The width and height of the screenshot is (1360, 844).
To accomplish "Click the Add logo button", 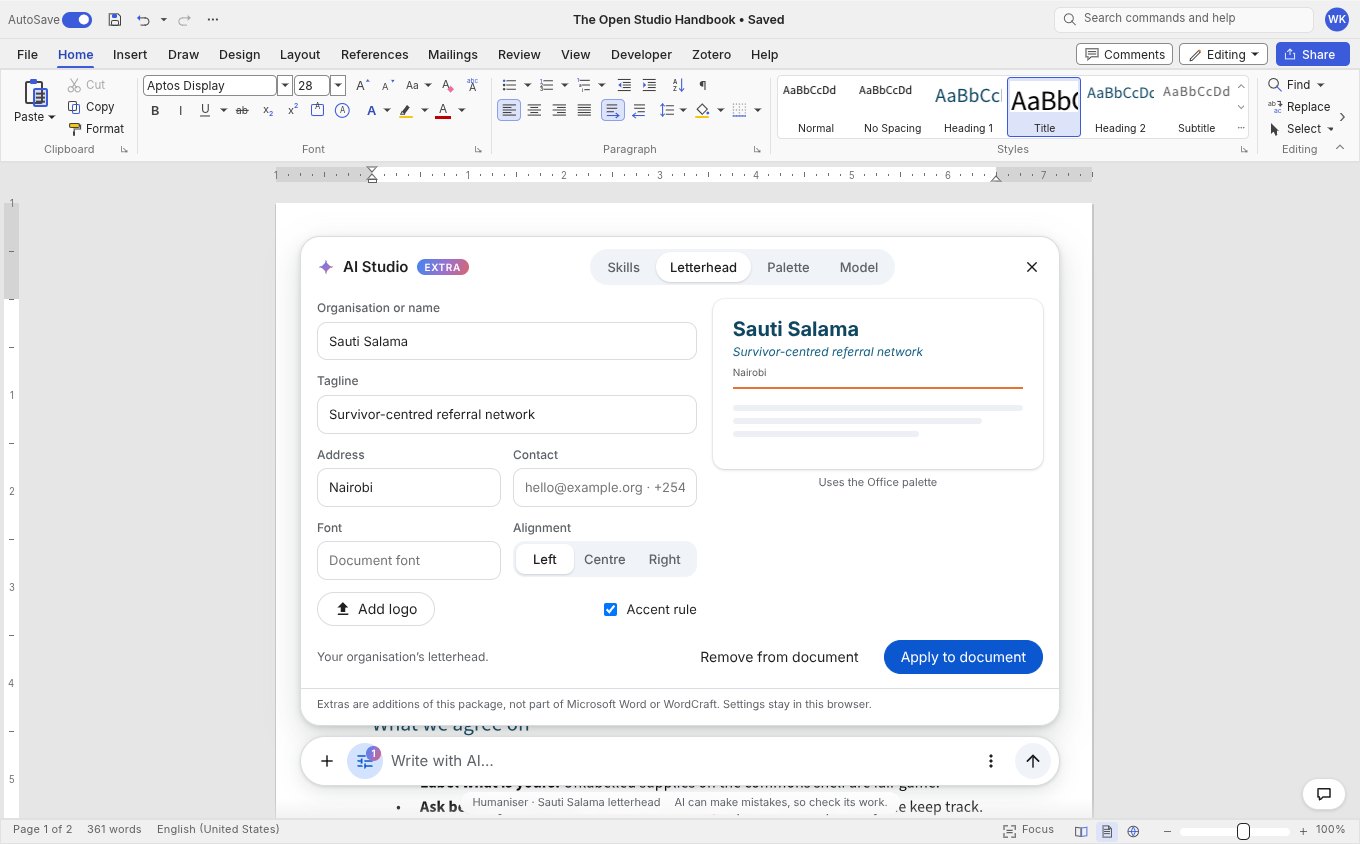I will (376, 609).
